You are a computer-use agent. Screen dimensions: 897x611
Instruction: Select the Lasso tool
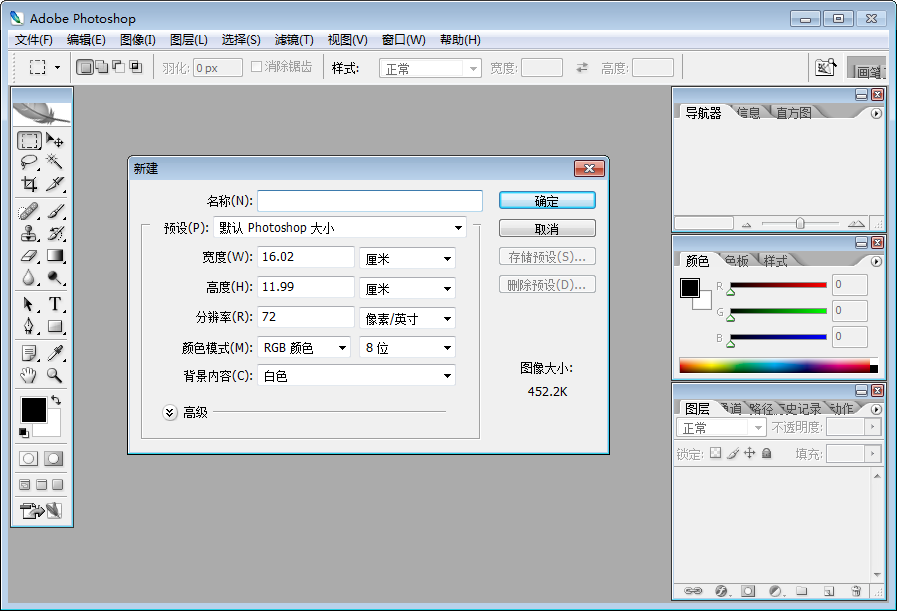tap(29, 162)
